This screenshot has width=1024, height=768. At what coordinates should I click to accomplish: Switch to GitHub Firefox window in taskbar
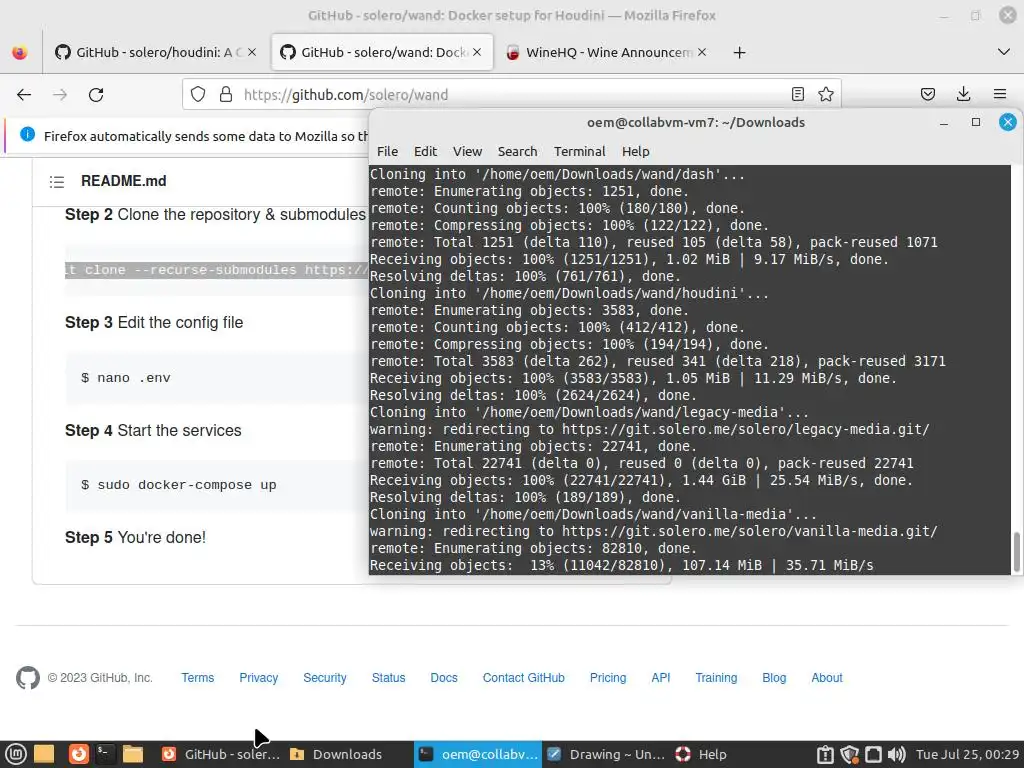click(x=221, y=754)
